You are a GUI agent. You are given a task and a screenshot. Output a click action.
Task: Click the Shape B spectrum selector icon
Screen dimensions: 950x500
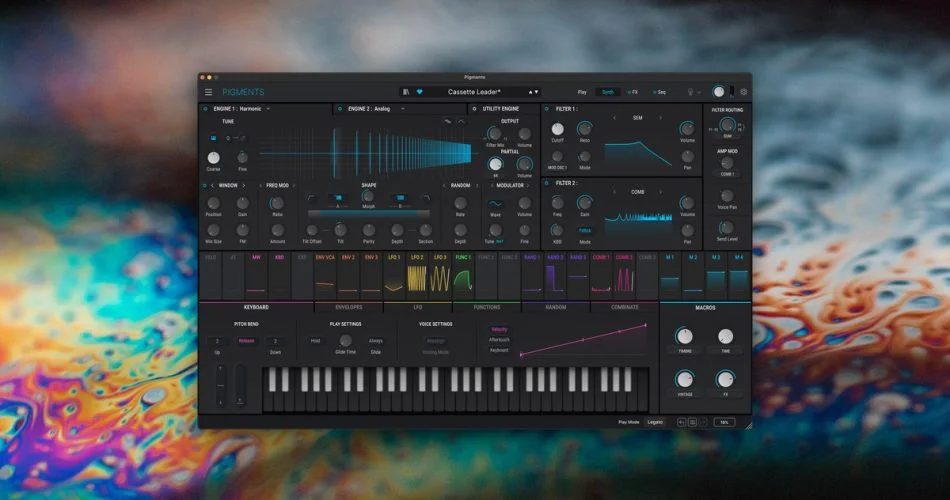[x=400, y=198]
